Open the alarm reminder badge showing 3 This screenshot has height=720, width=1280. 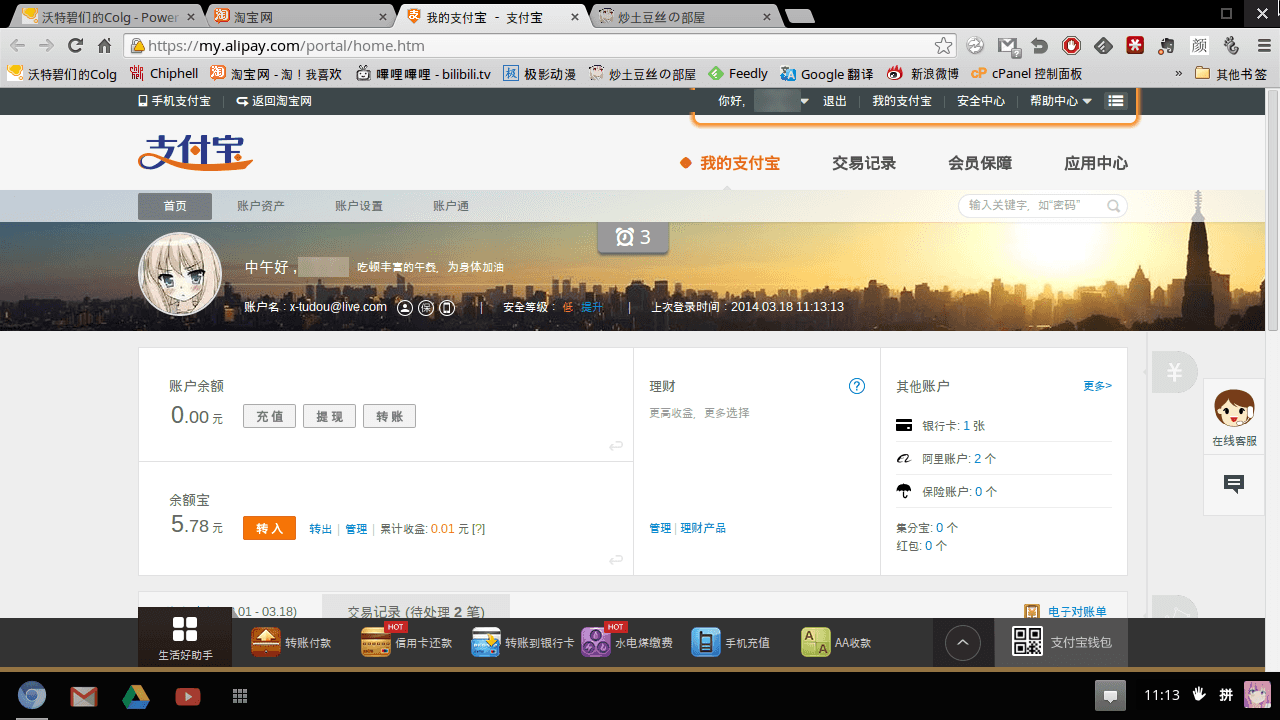[x=633, y=237]
